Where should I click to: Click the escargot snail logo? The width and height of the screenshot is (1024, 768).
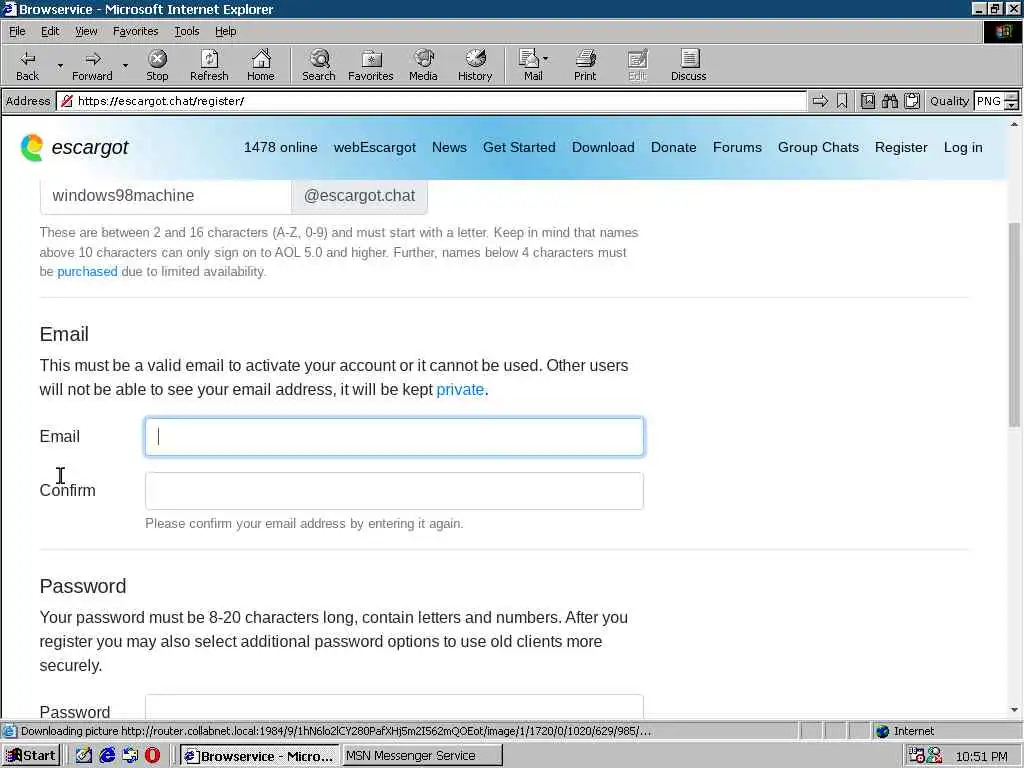coord(31,148)
